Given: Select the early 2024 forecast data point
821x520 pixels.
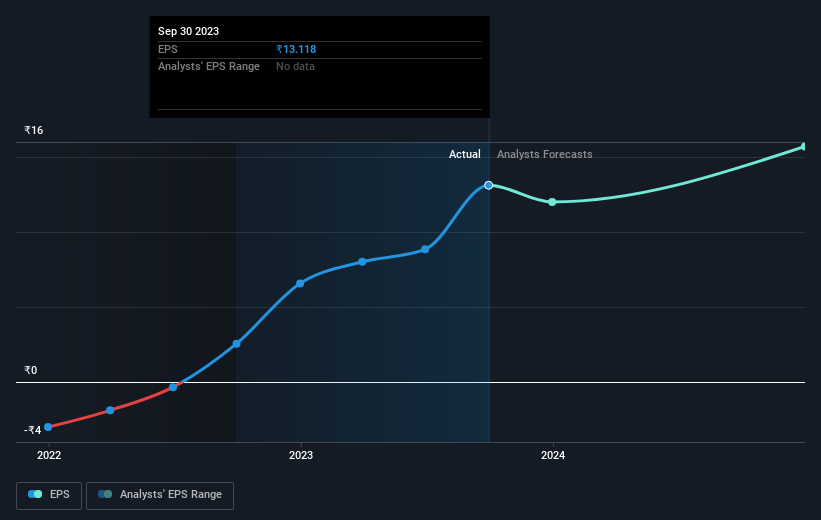Looking at the screenshot, I should pos(552,202).
